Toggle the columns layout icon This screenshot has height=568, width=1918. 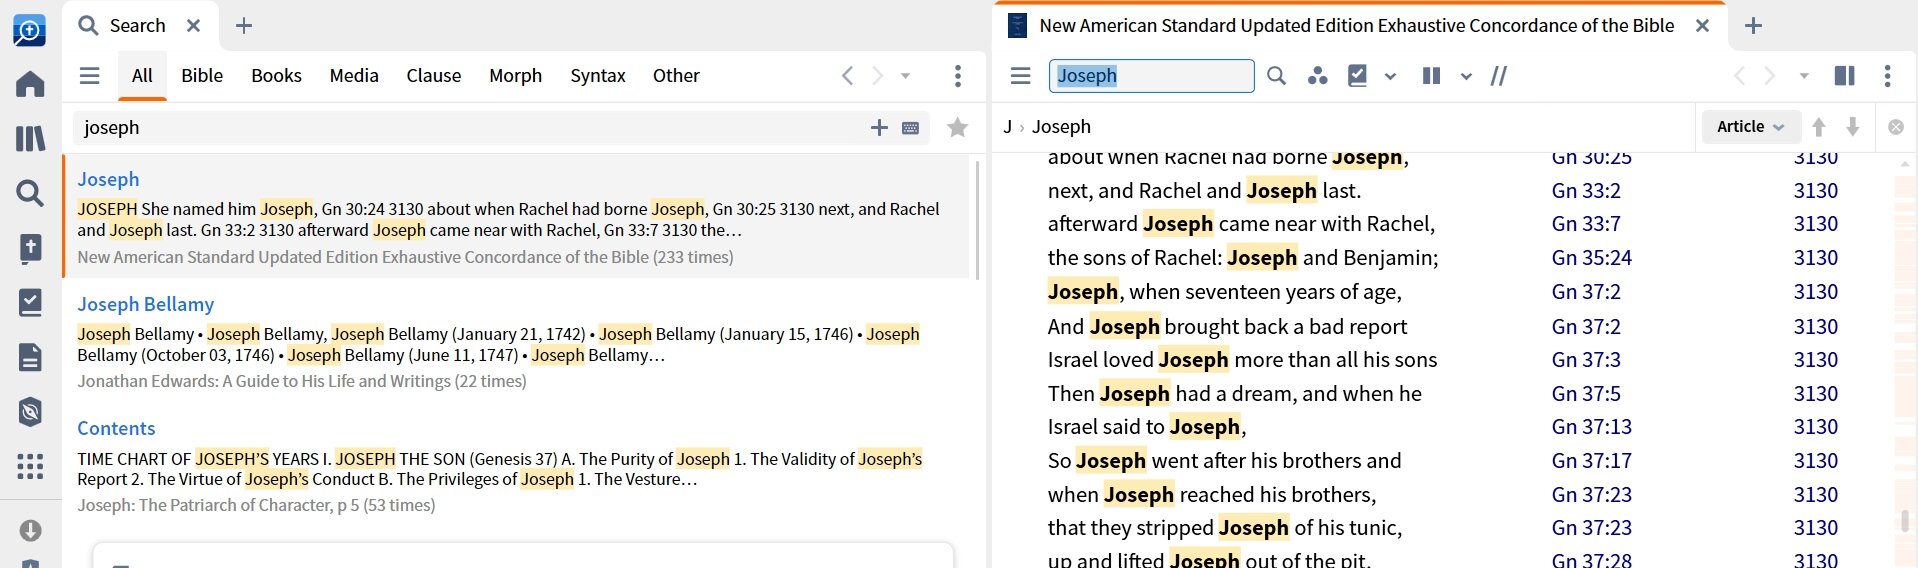click(1432, 76)
